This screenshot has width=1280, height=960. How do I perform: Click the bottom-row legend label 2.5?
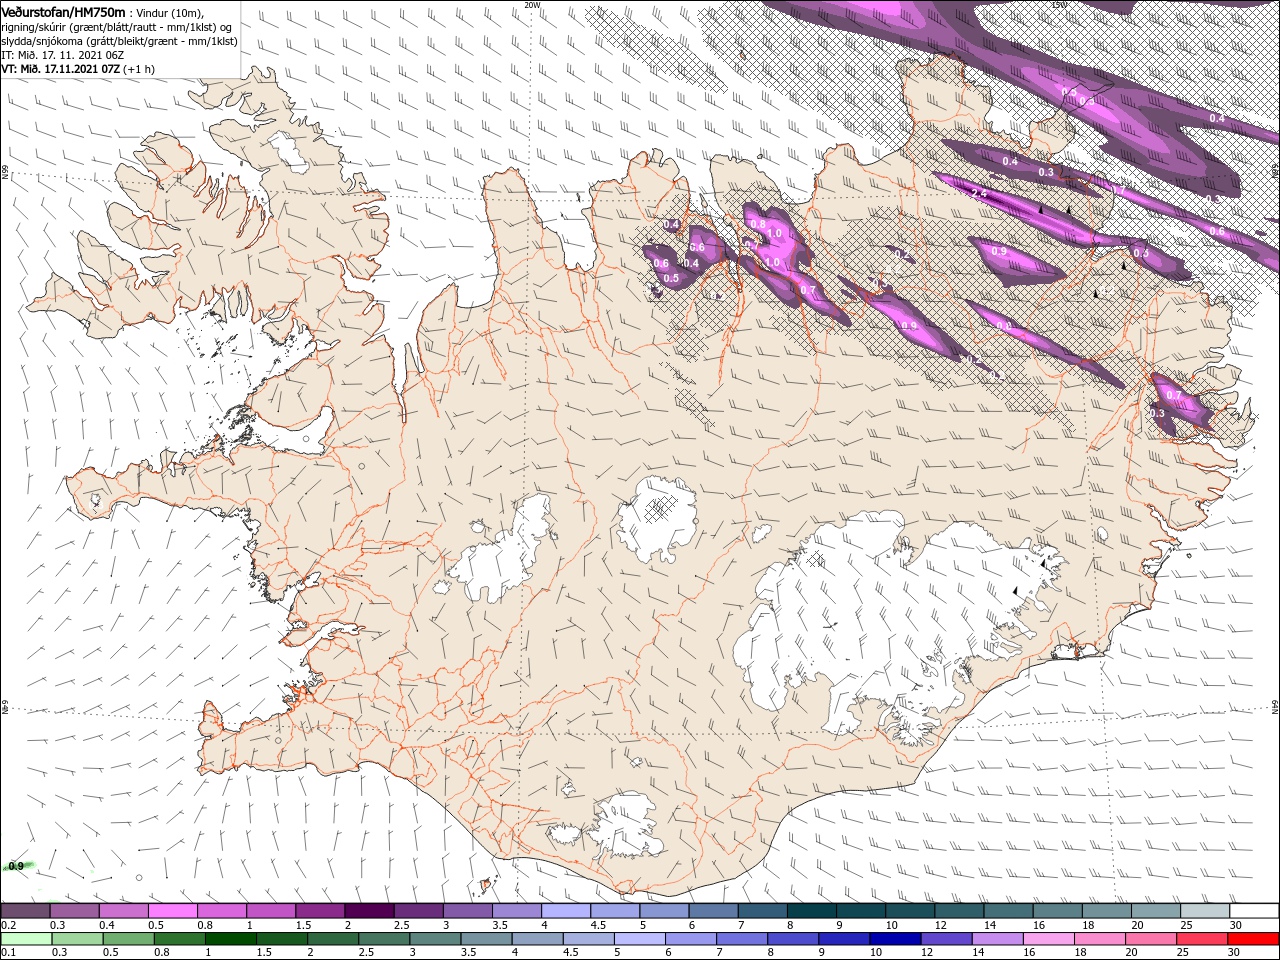[x=368, y=953]
